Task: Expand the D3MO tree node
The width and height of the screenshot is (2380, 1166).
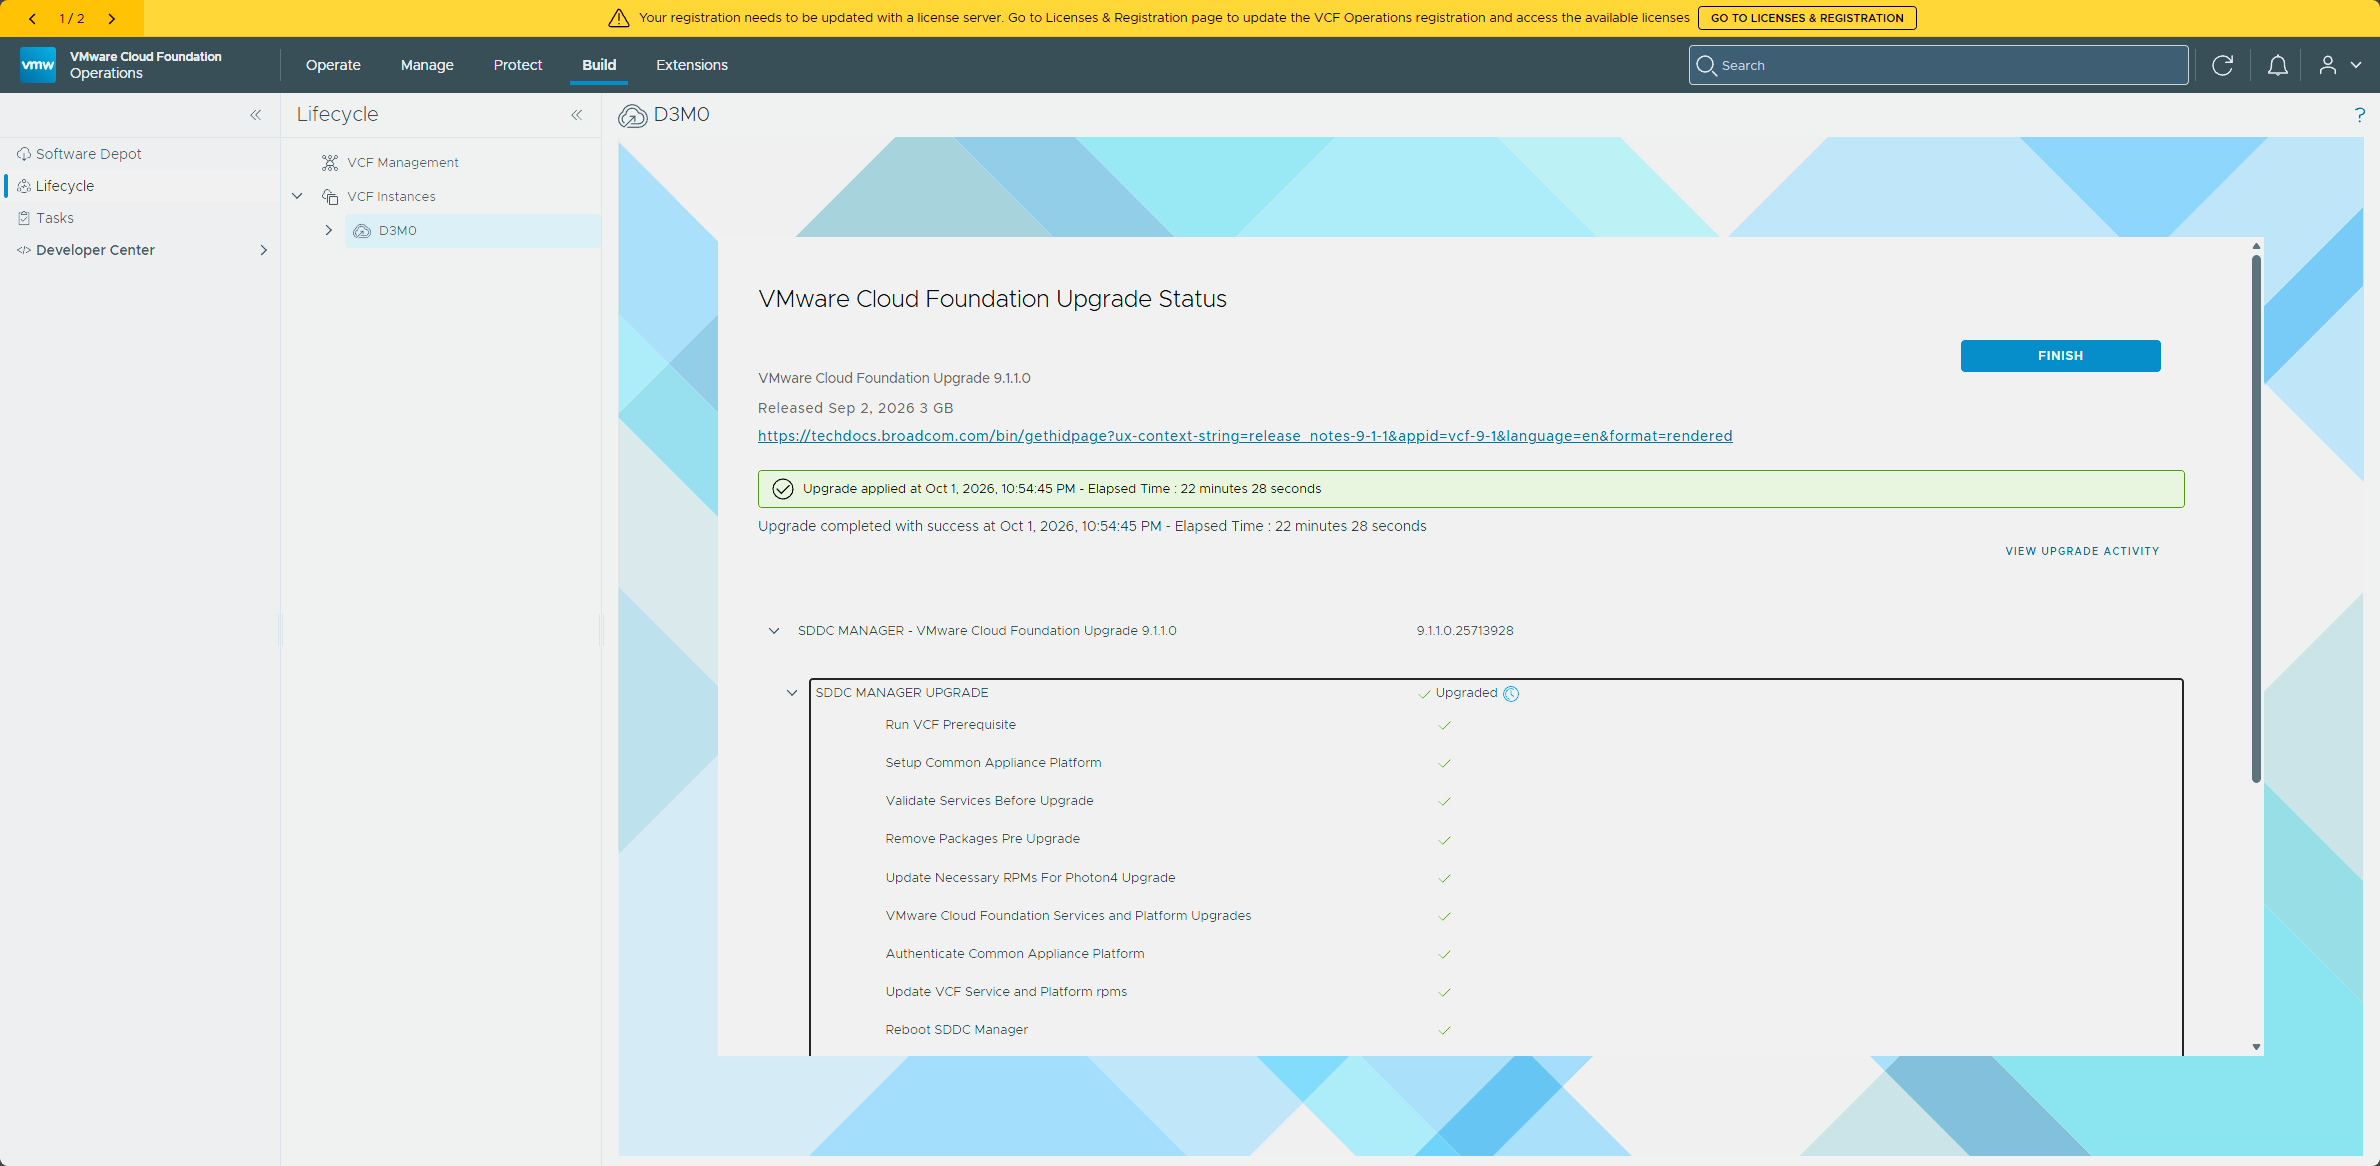Action: click(328, 230)
